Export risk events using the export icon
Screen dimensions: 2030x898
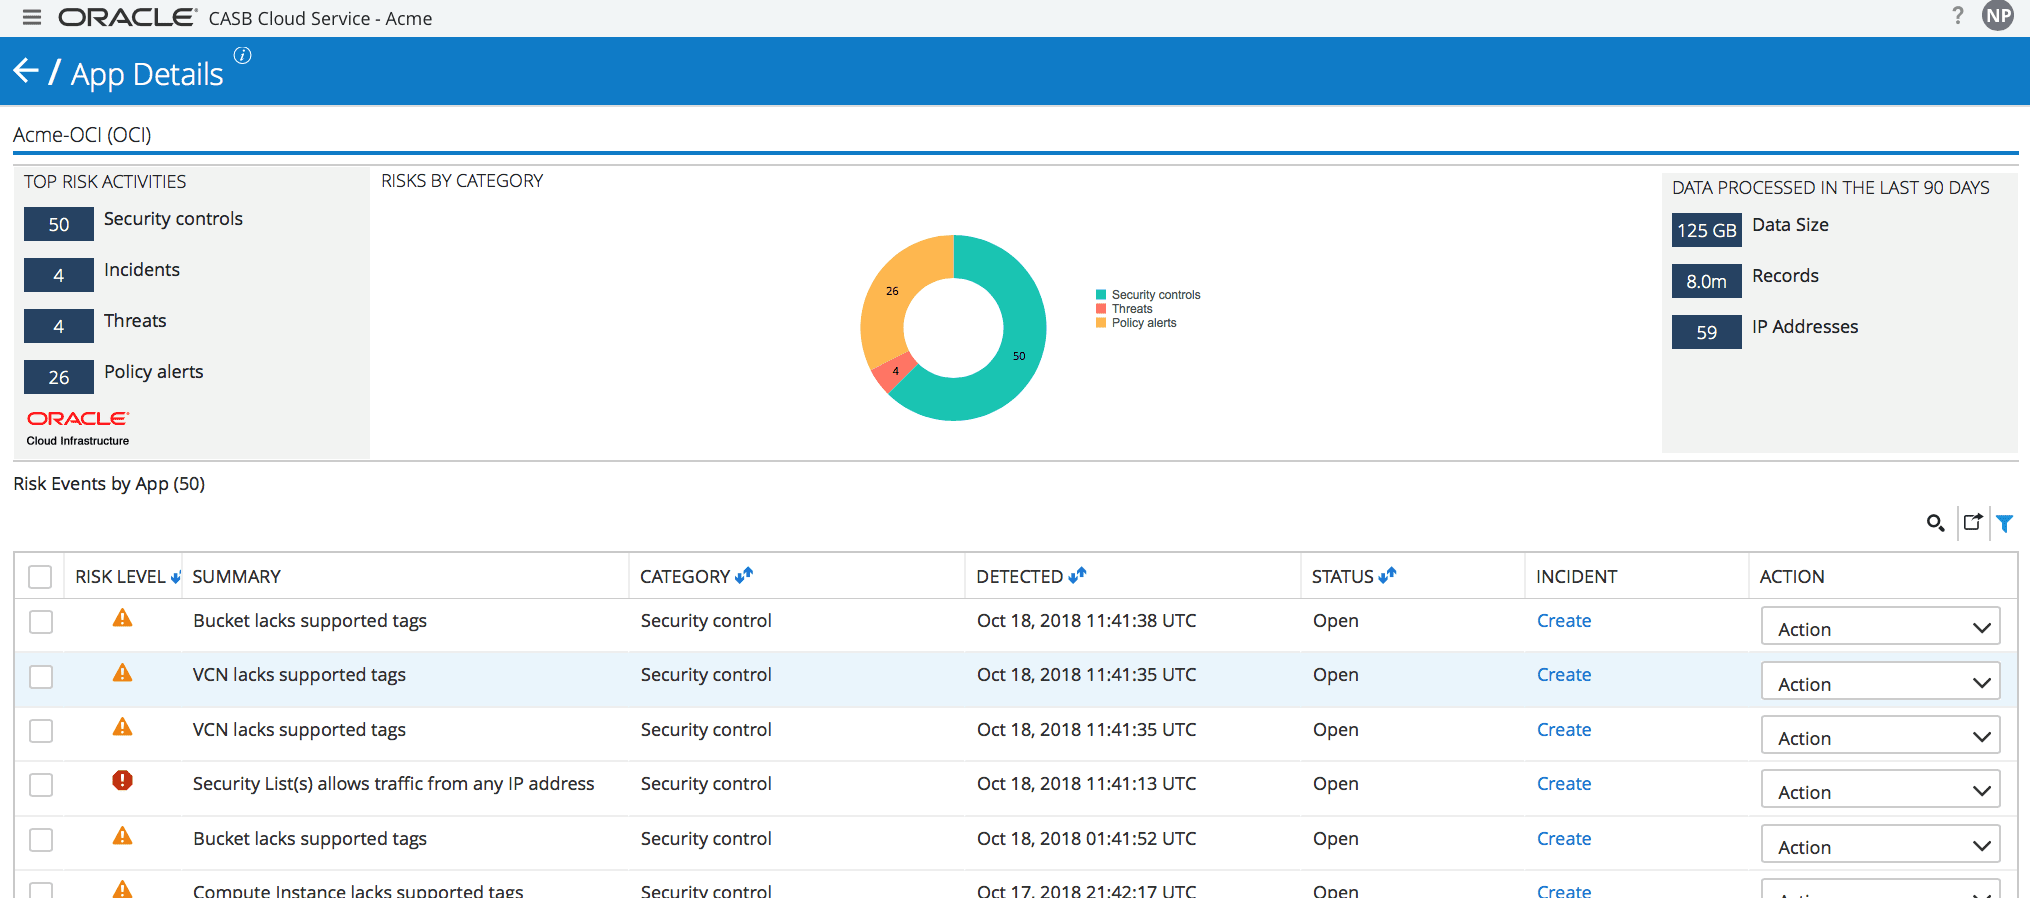[x=1972, y=522]
